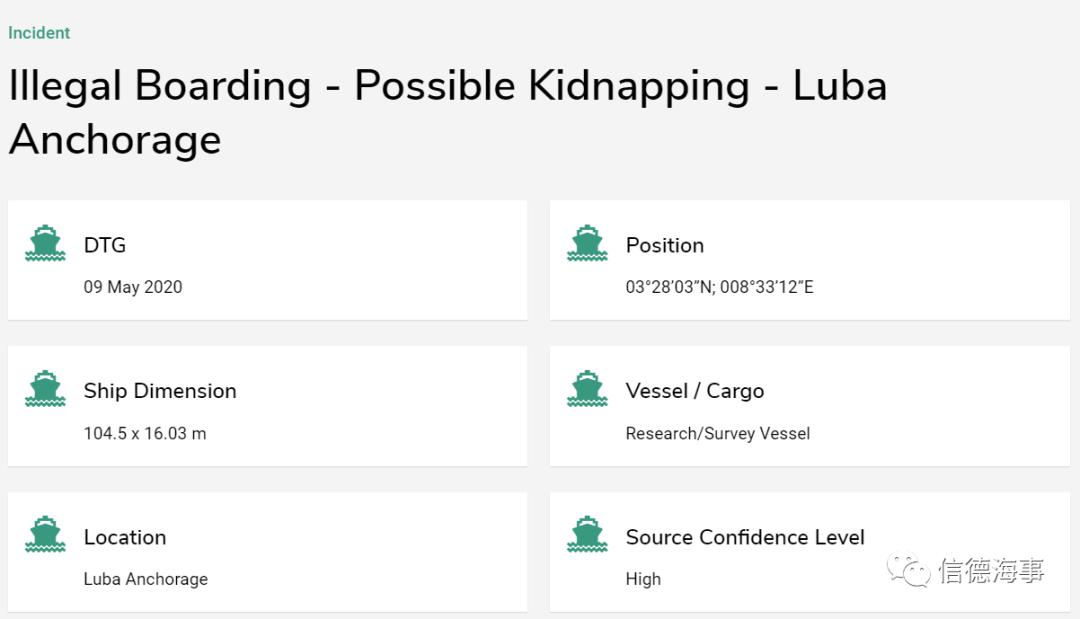Click the coordinates 03°28'03"N; 008°33'12"E
1080x619 pixels.
pos(720,287)
